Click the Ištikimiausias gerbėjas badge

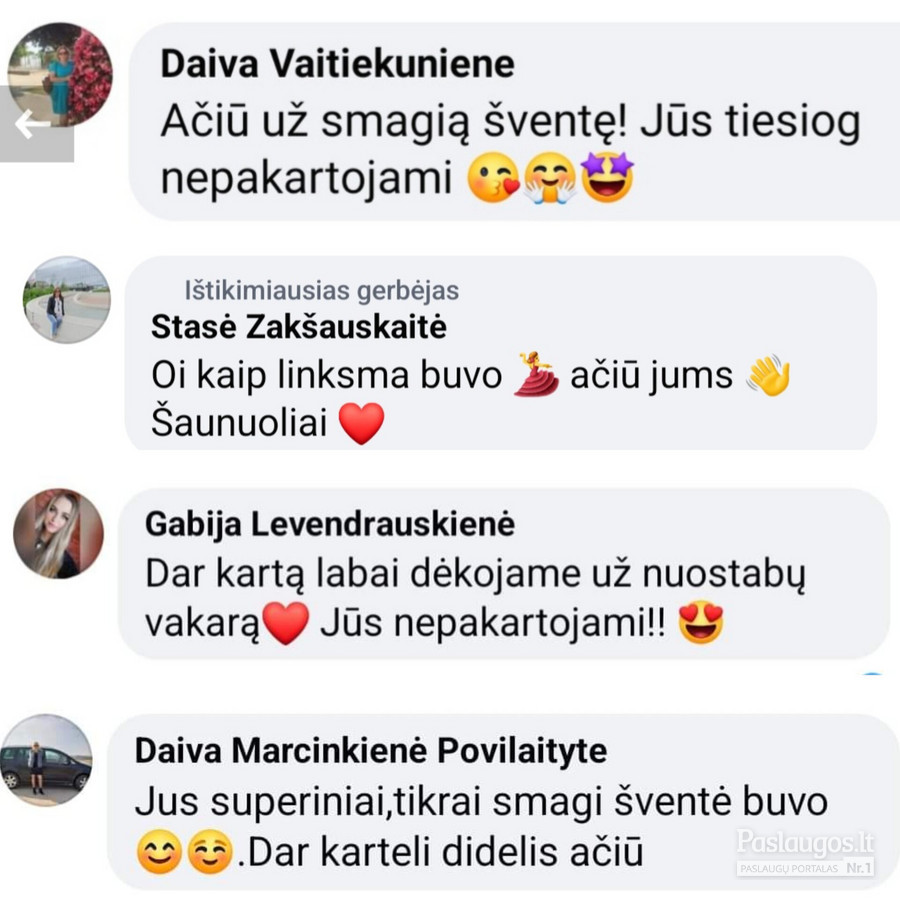pos(321,290)
